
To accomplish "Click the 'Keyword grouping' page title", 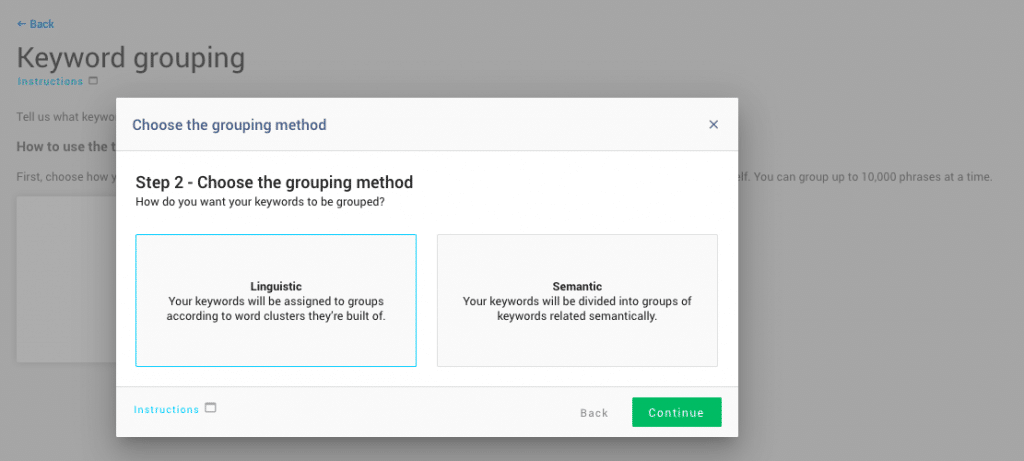I will (131, 58).
